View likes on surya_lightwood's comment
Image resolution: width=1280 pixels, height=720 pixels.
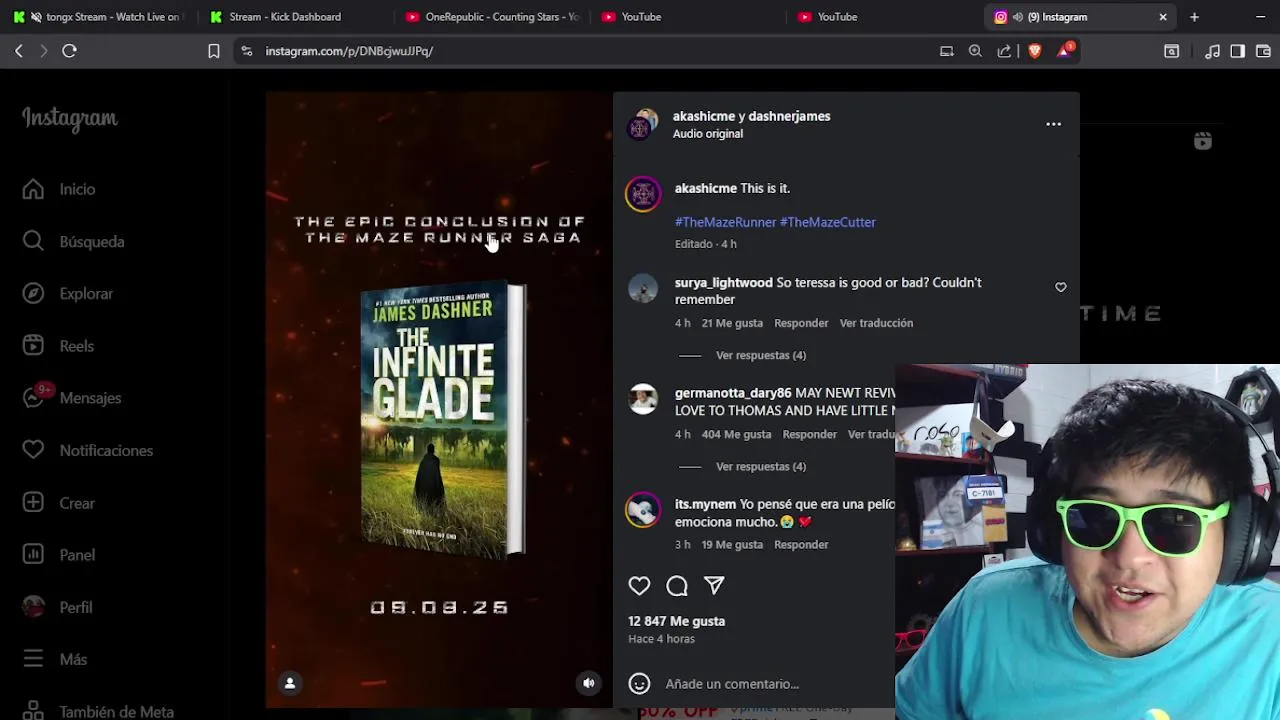[732, 323]
